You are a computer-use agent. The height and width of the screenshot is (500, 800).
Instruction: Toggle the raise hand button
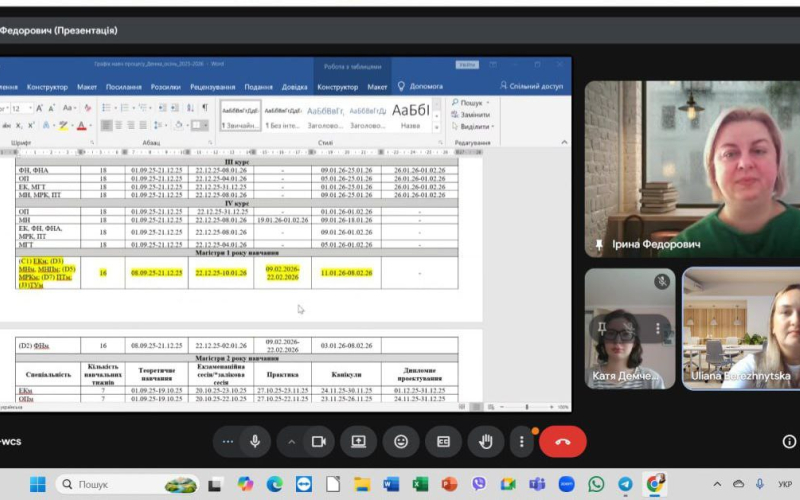(x=487, y=441)
